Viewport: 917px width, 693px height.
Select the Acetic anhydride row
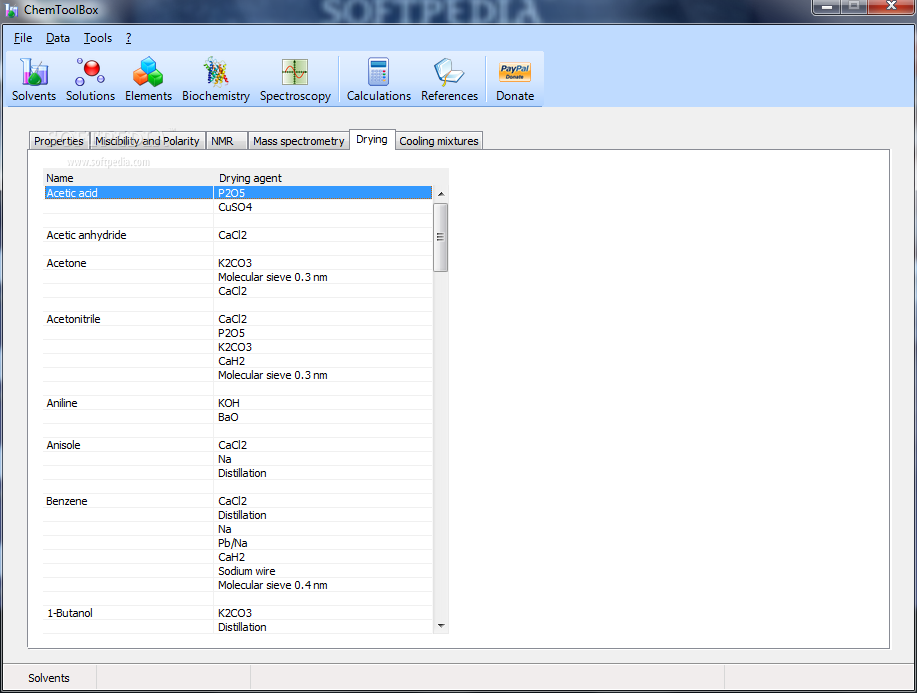coord(238,235)
